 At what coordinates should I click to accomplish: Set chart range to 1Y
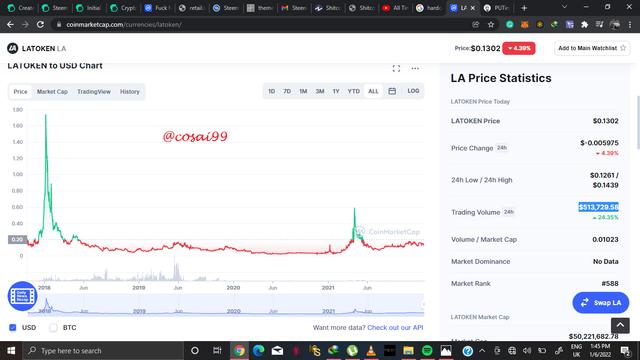point(336,91)
